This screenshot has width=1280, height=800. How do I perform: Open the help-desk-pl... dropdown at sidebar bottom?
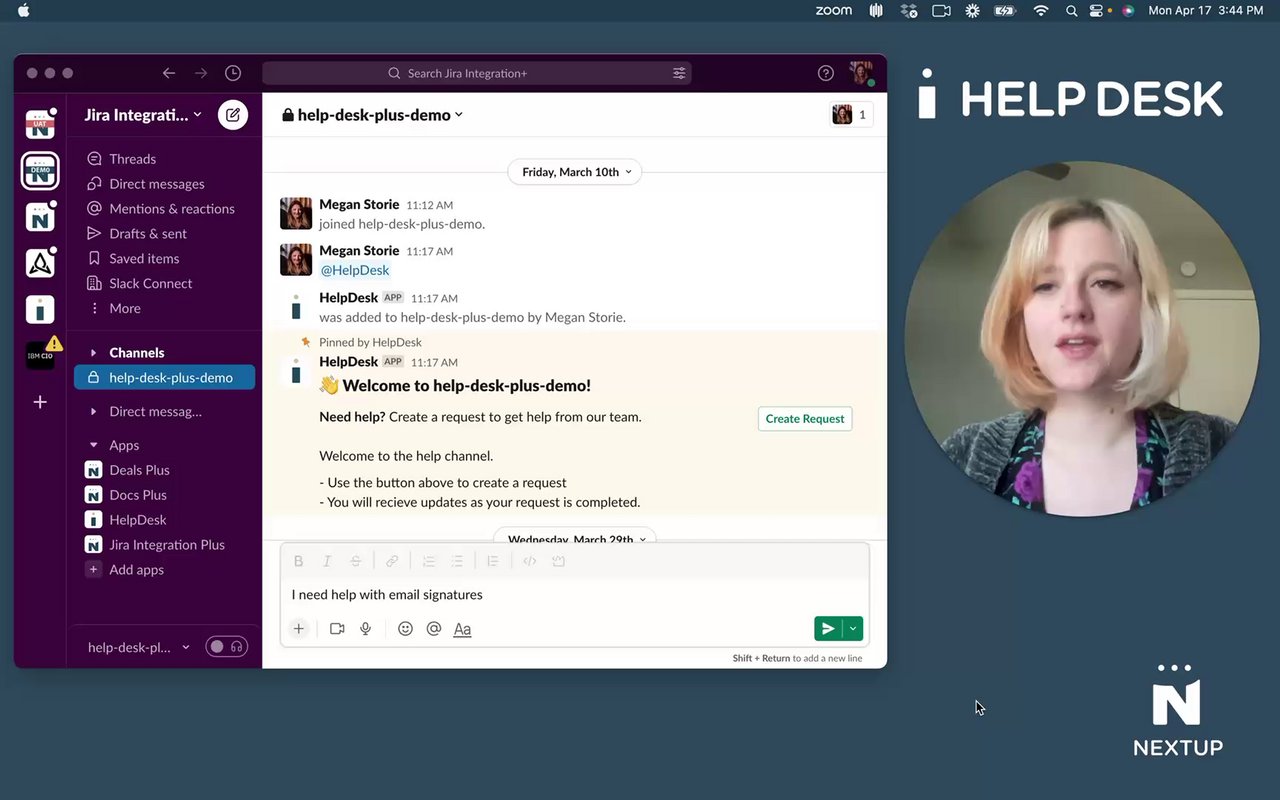tap(139, 647)
